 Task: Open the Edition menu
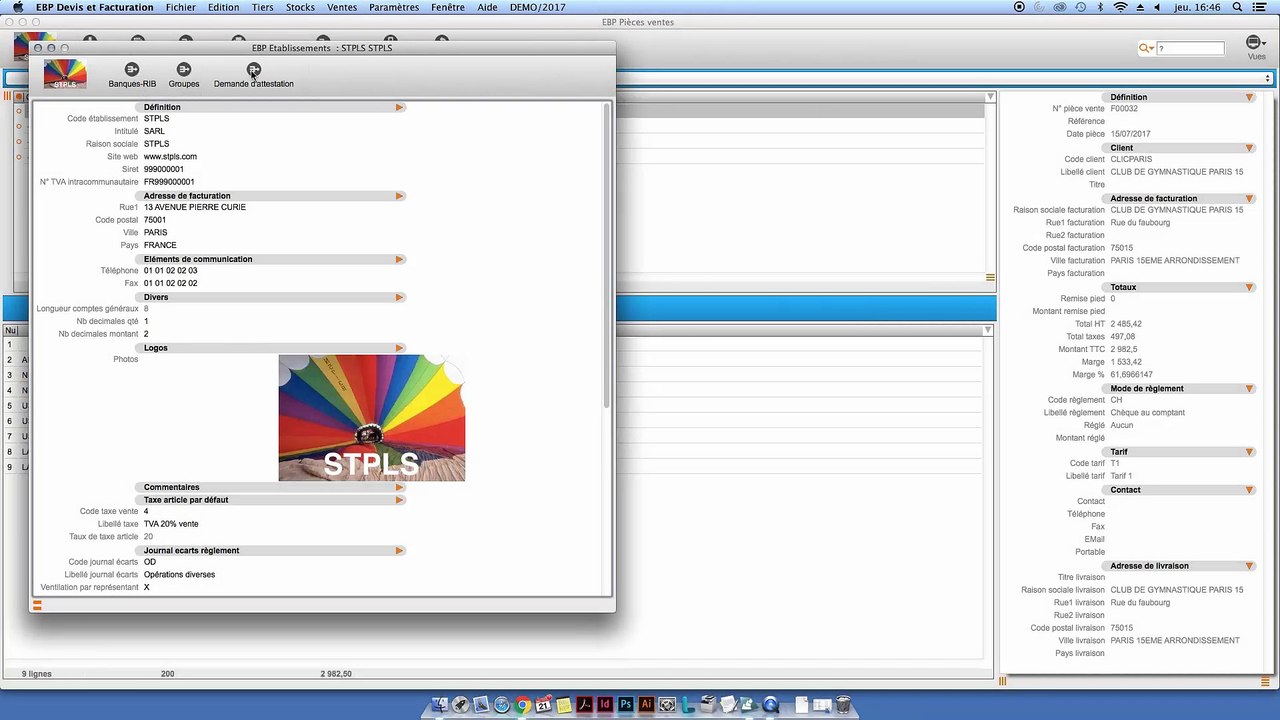click(x=223, y=7)
